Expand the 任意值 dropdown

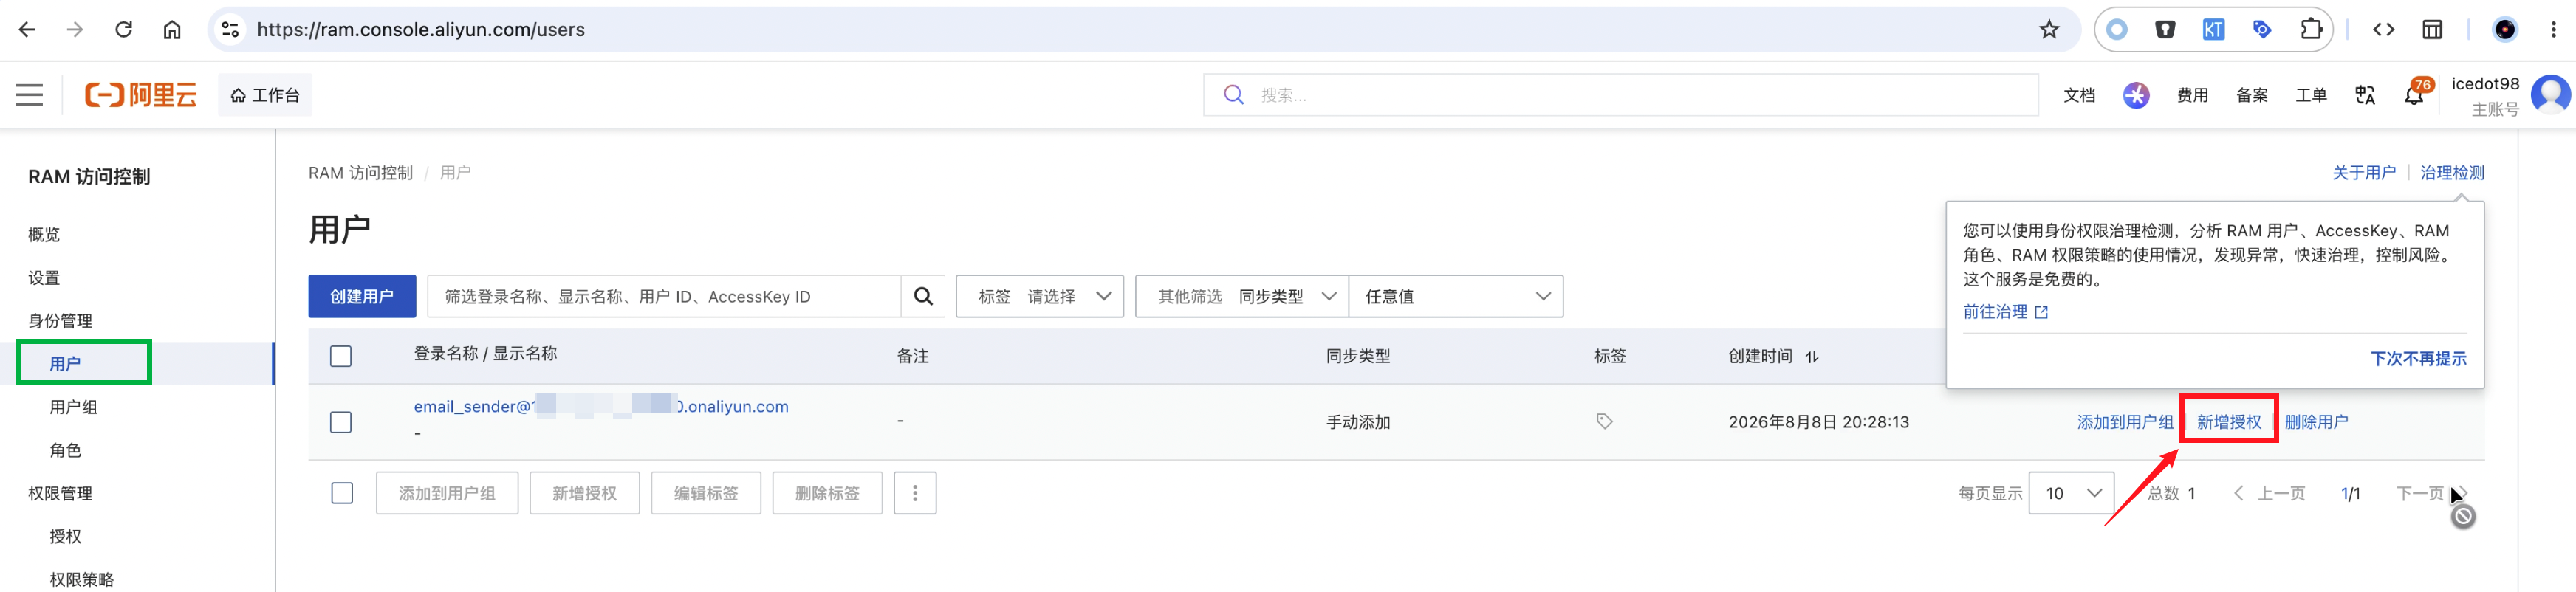pos(1456,296)
